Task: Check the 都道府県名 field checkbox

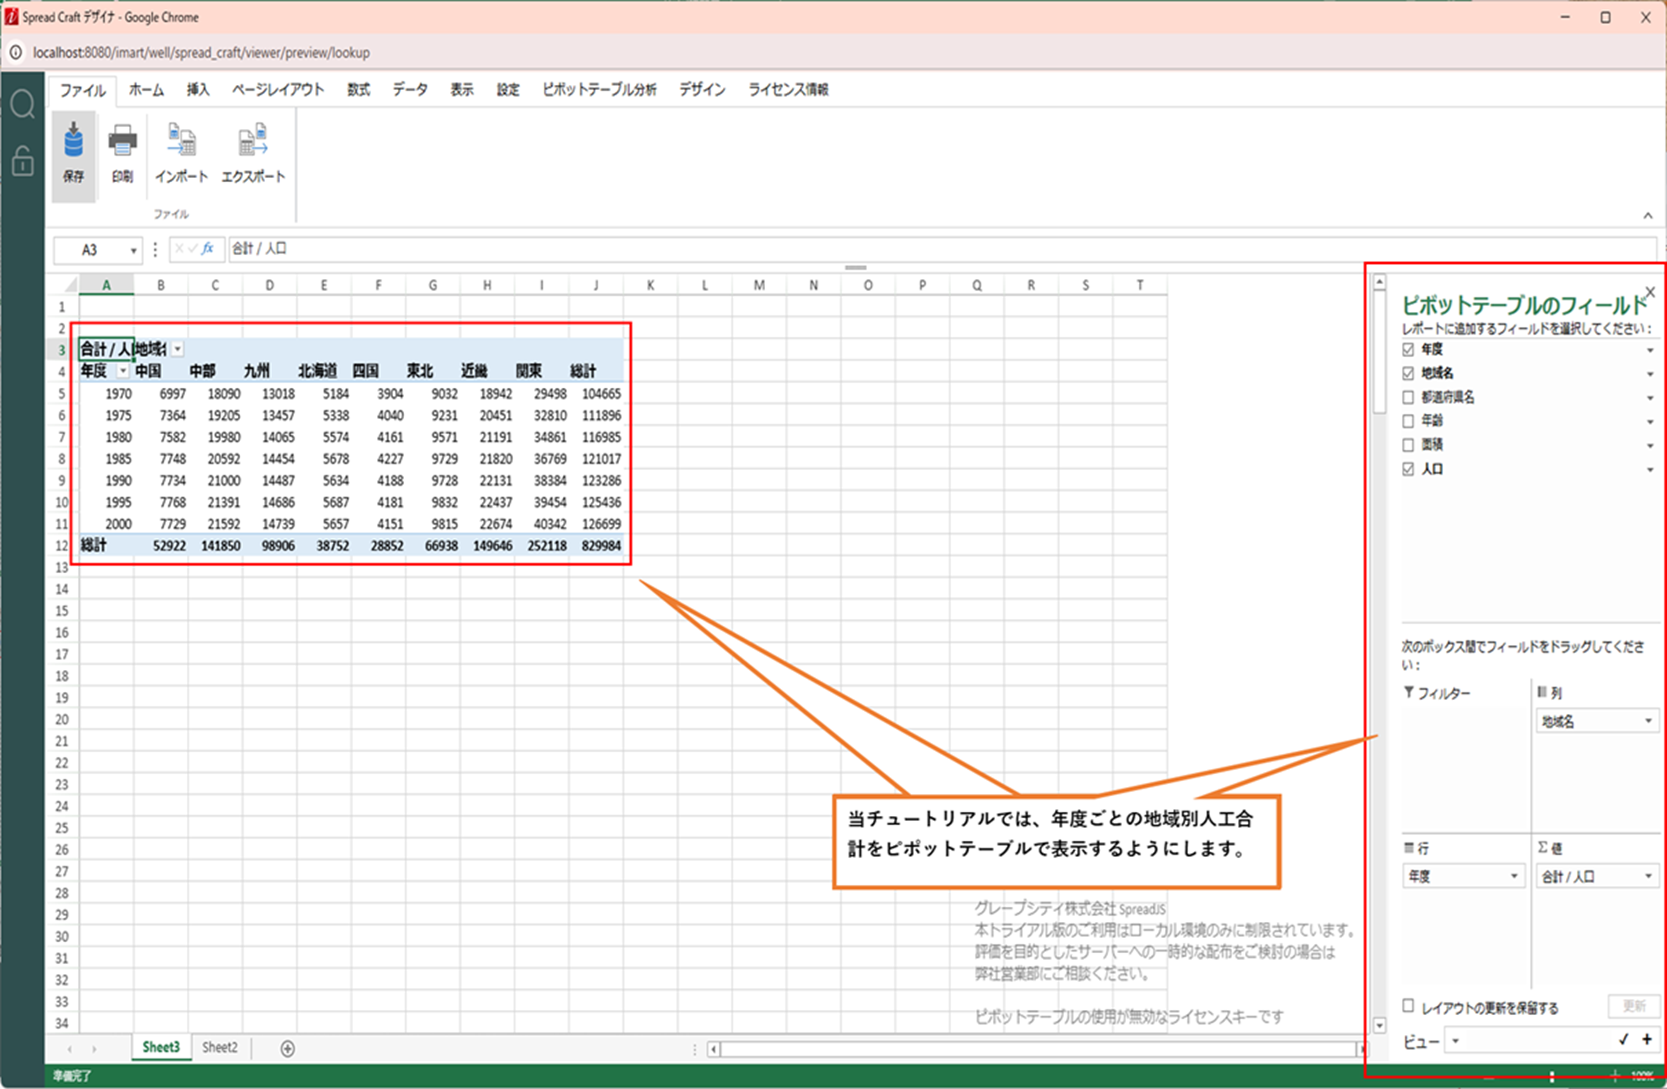Action: pos(1408,398)
